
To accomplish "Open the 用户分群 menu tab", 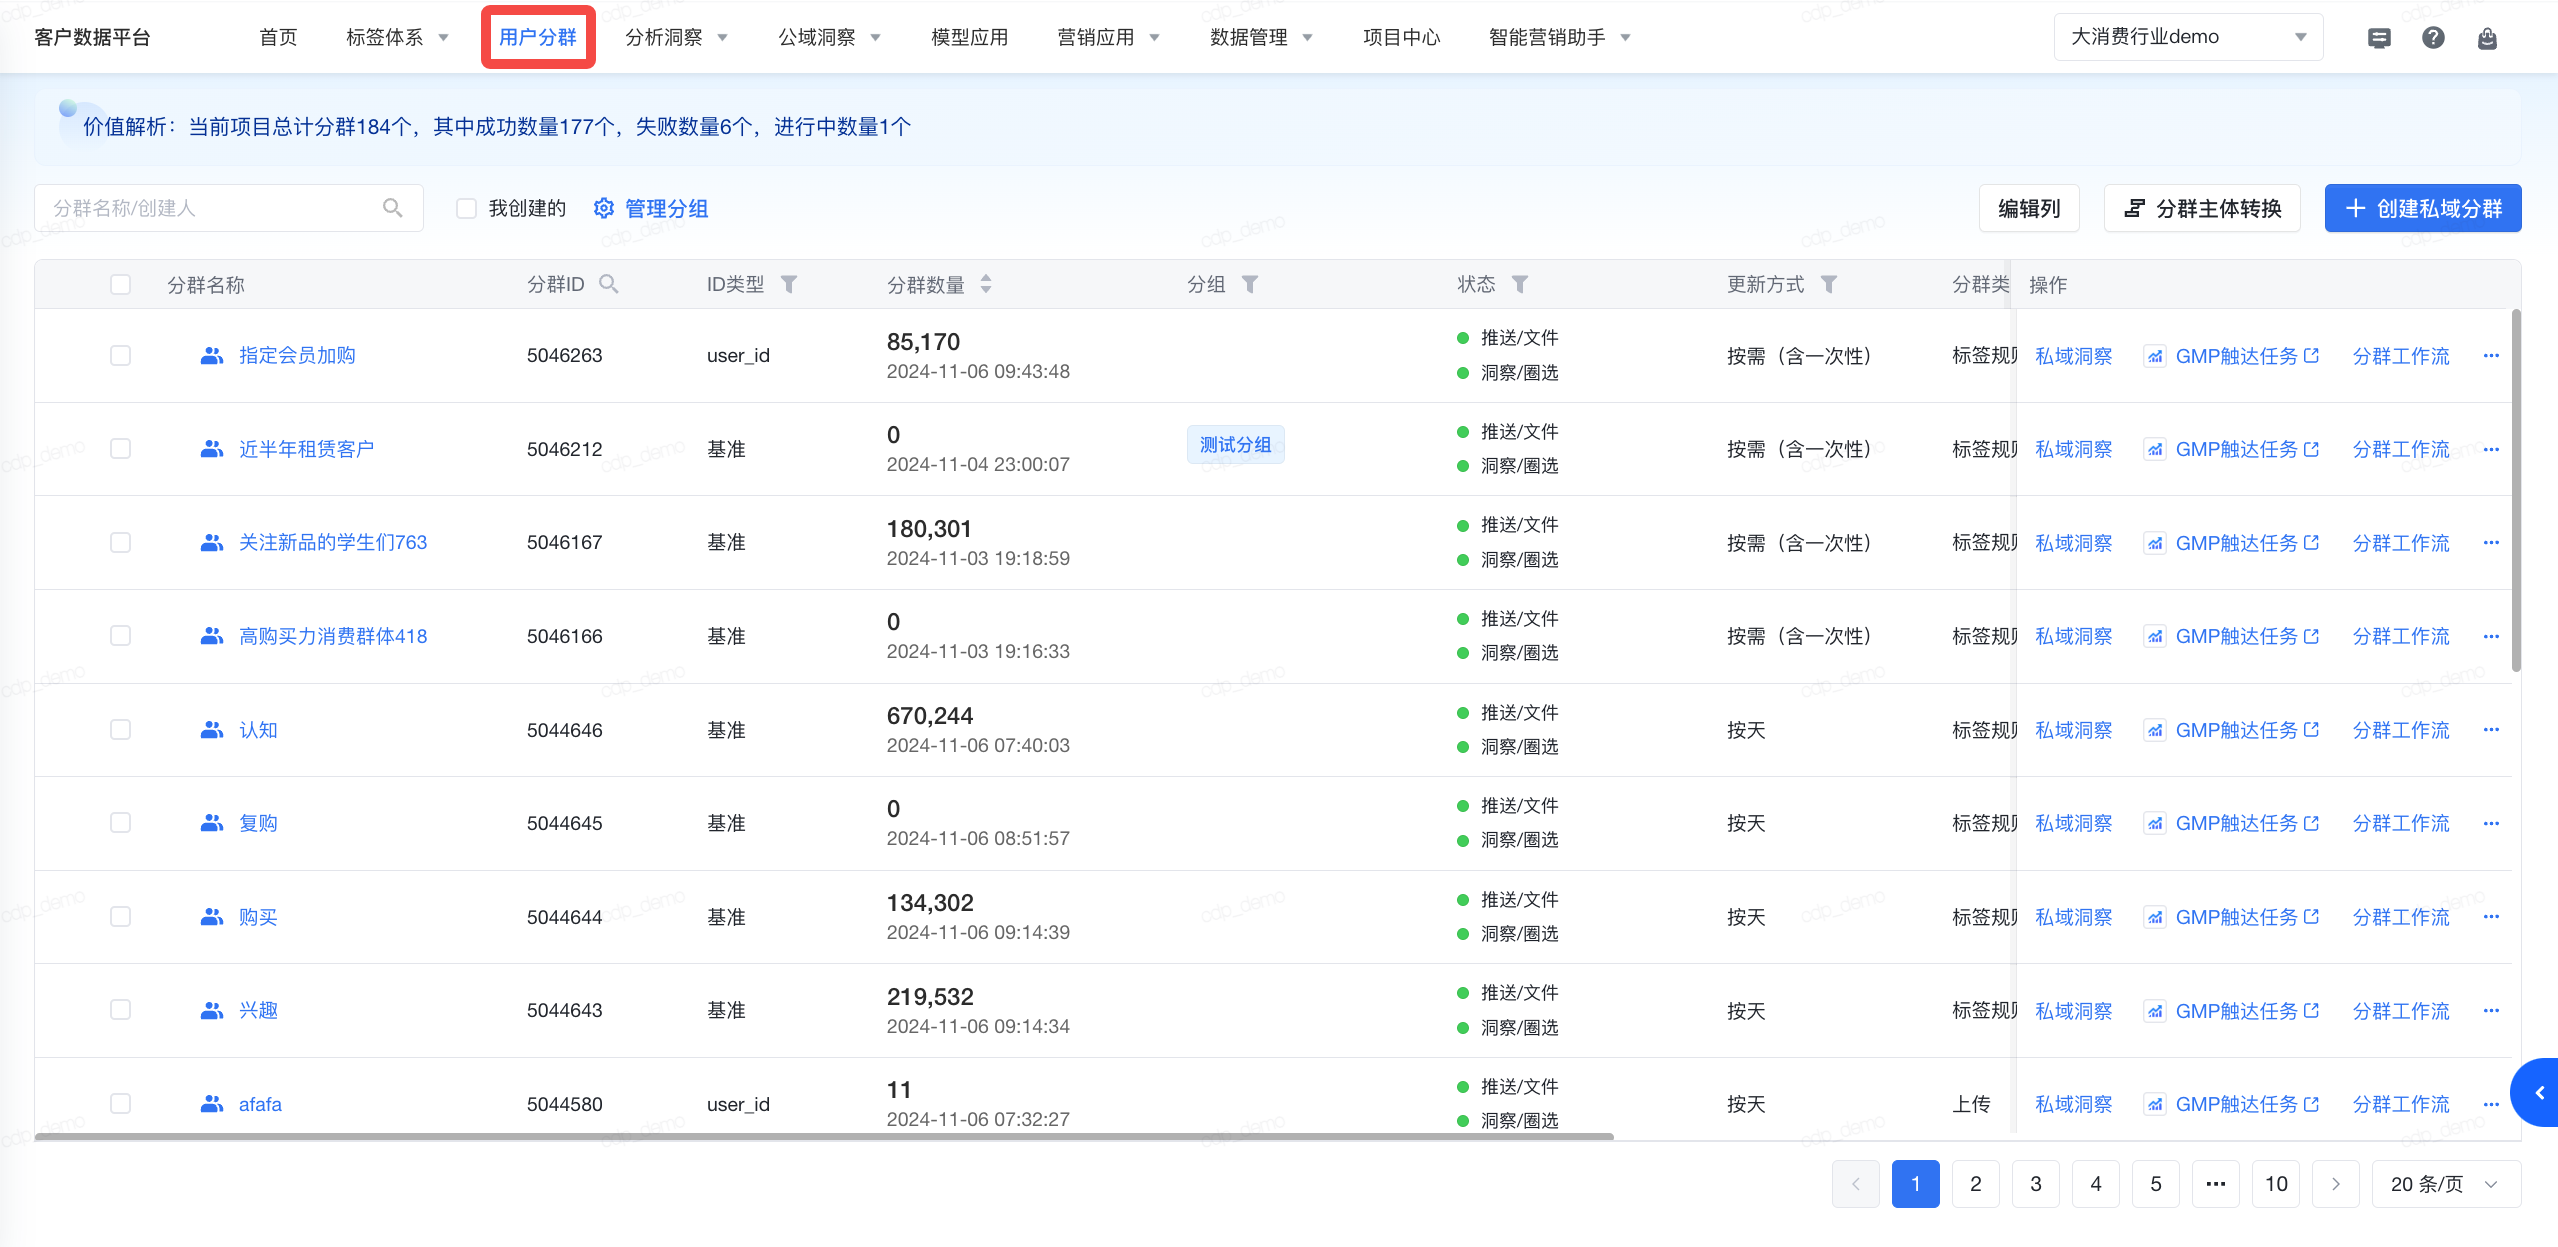I will click(x=538, y=37).
